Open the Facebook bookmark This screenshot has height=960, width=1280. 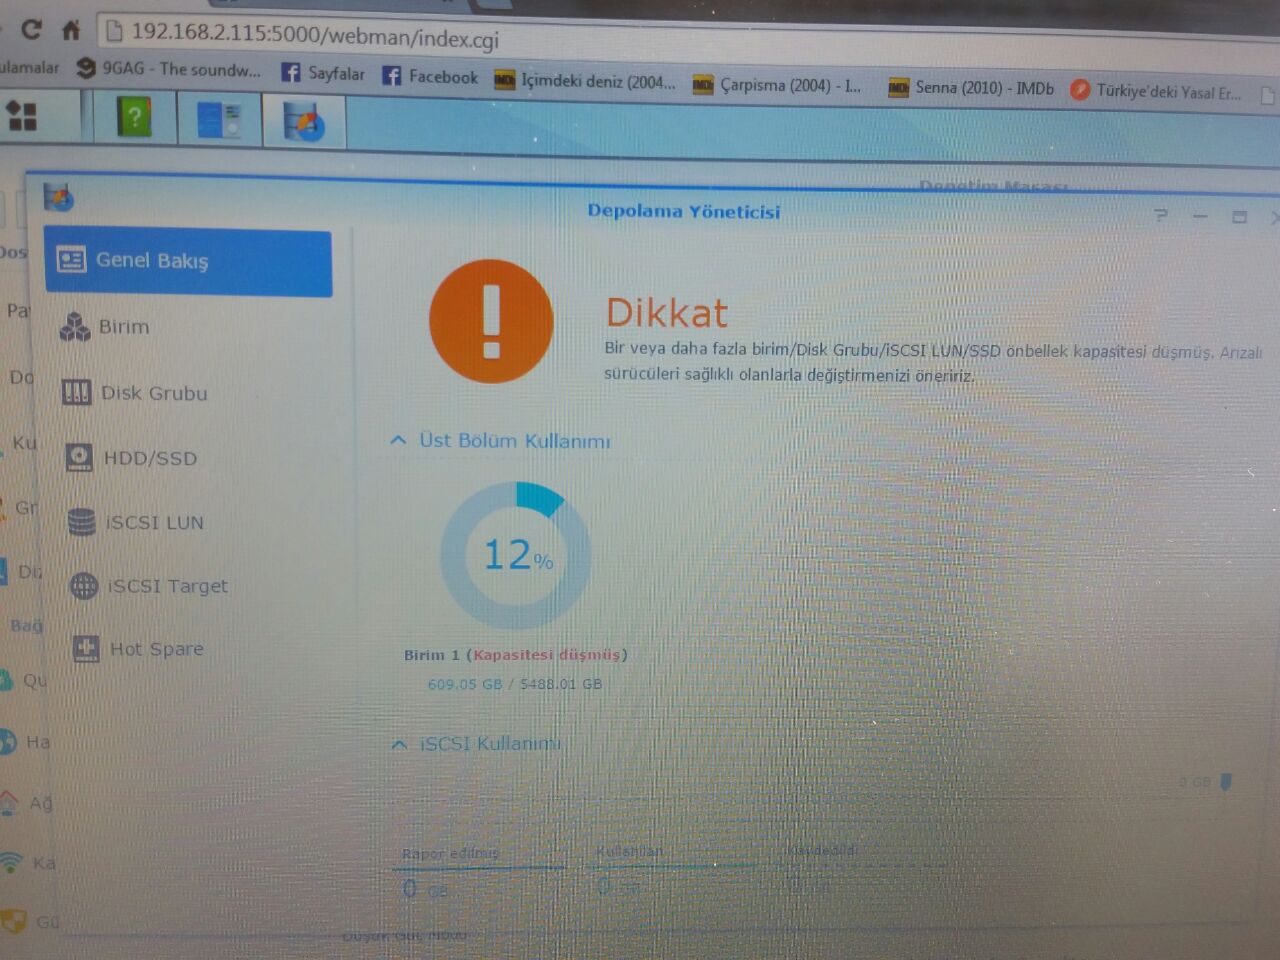(x=430, y=76)
